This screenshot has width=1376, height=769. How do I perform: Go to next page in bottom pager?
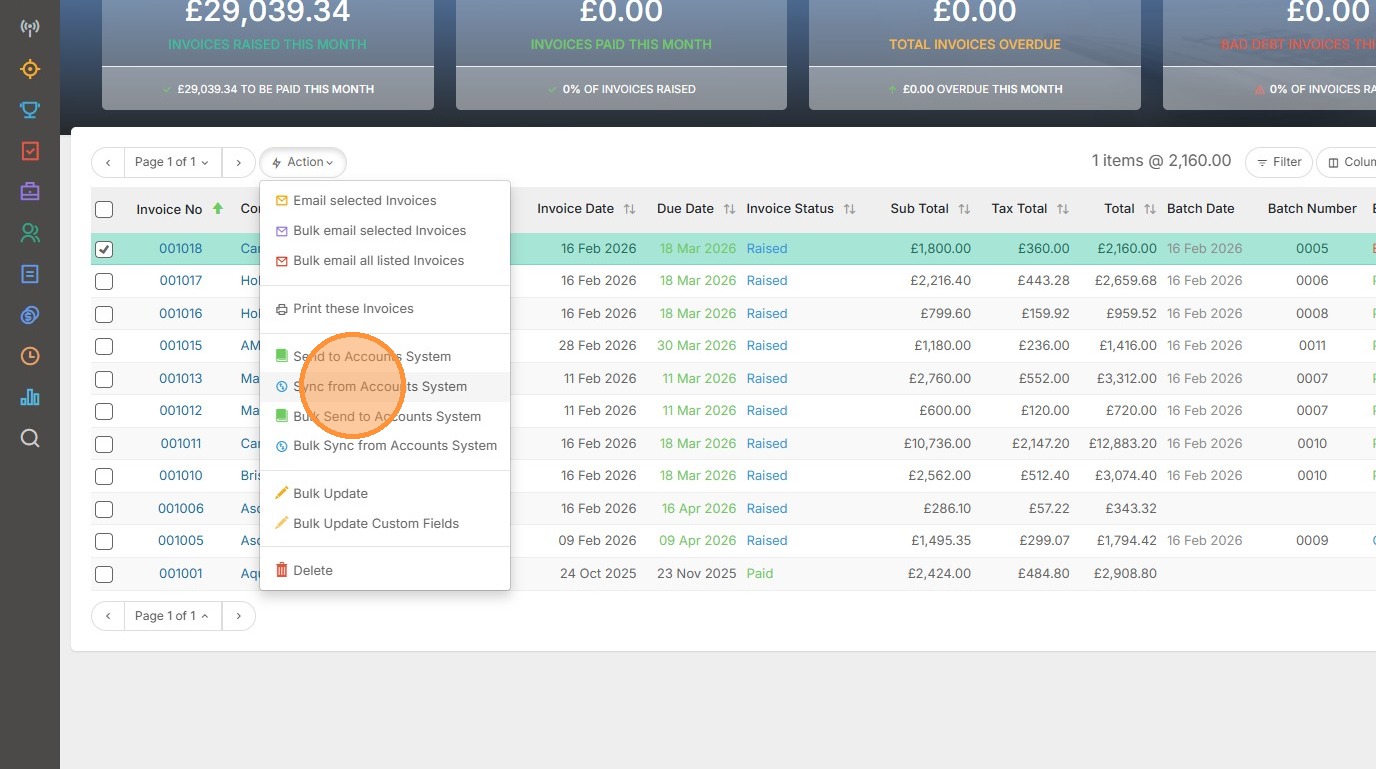click(238, 616)
